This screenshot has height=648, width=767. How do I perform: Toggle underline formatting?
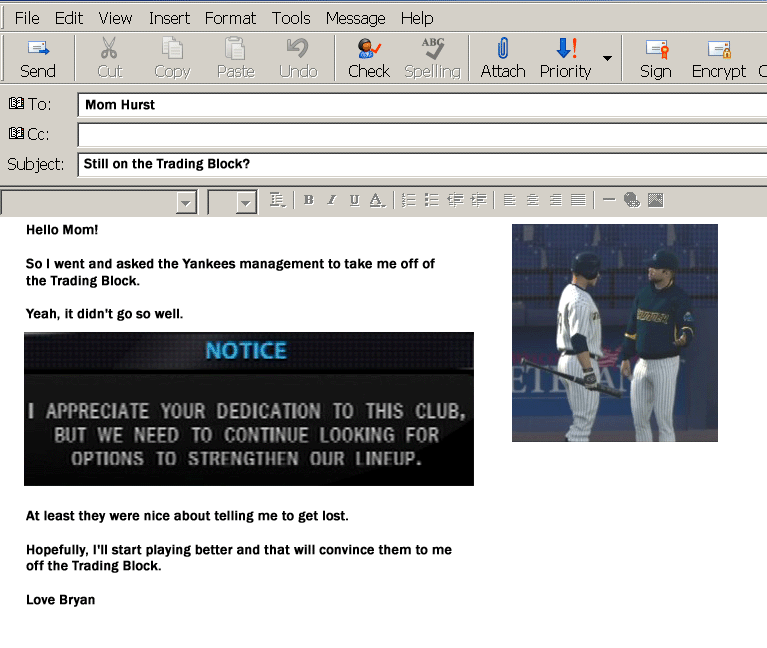pyautogui.click(x=354, y=200)
